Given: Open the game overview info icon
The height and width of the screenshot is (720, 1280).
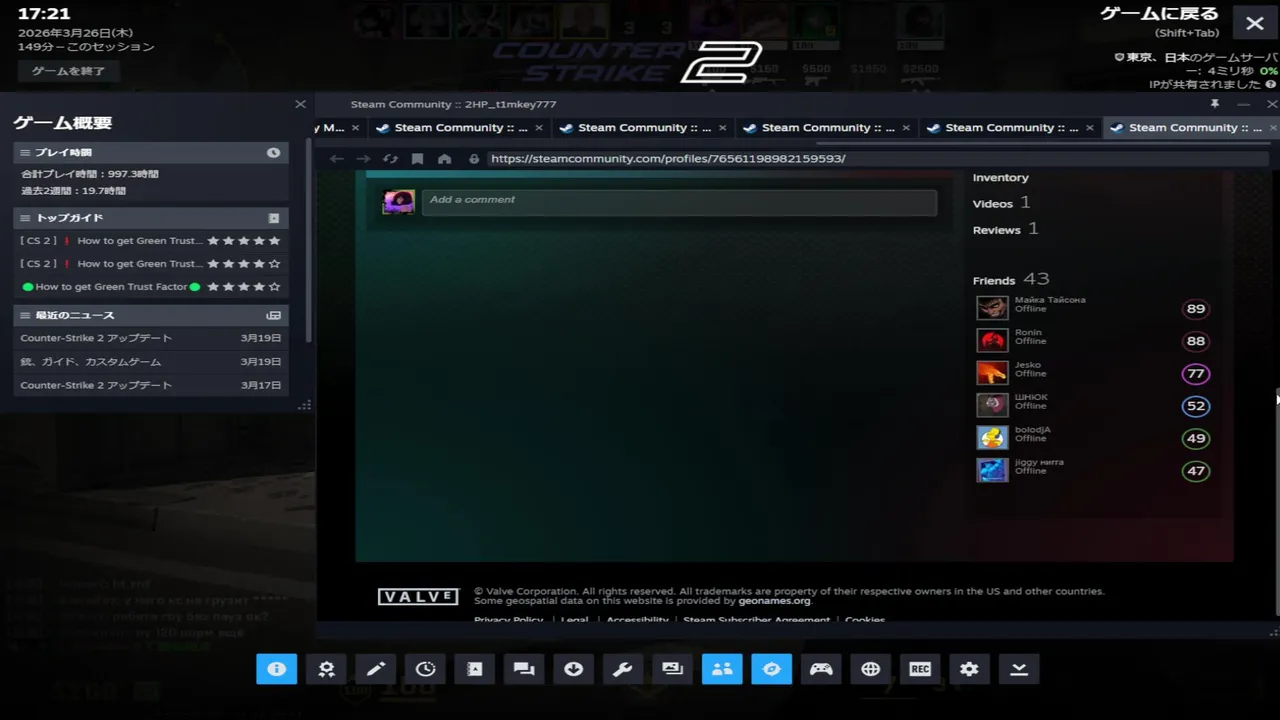Looking at the screenshot, I should click(x=276, y=669).
